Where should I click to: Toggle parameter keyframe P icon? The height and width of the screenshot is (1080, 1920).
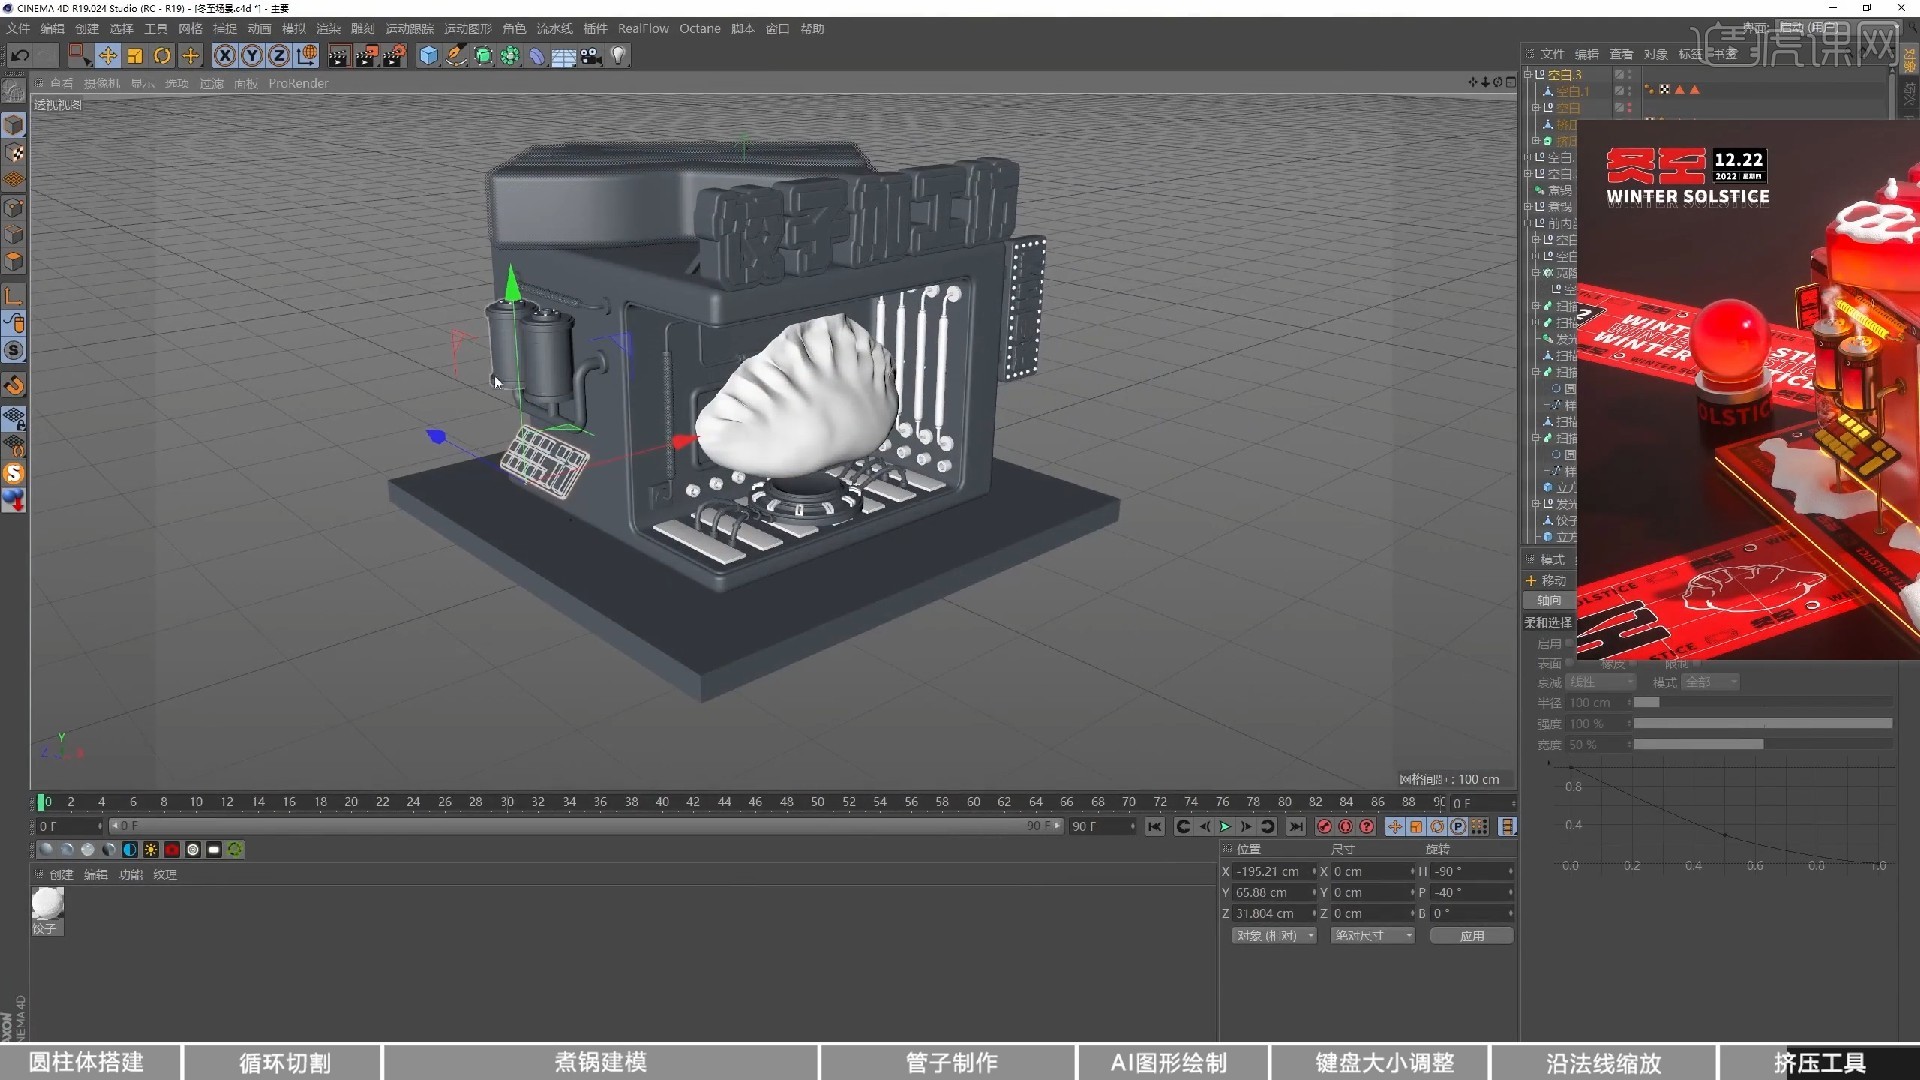click(x=1458, y=827)
